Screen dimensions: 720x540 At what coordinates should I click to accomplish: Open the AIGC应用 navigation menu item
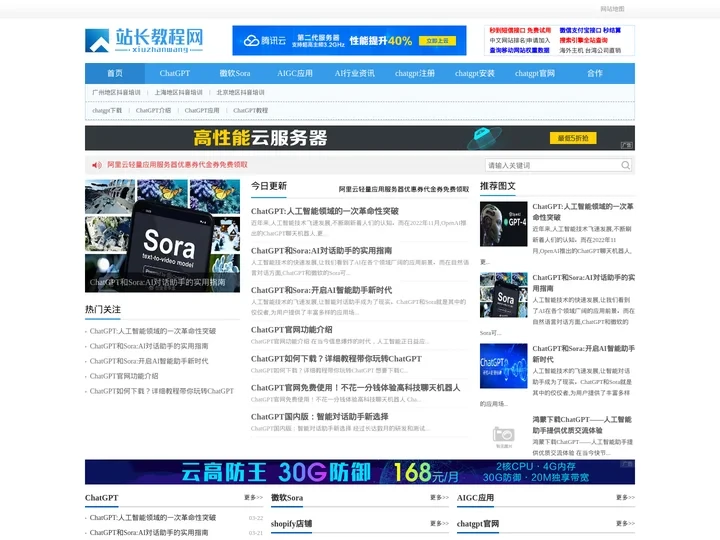pos(295,73)
